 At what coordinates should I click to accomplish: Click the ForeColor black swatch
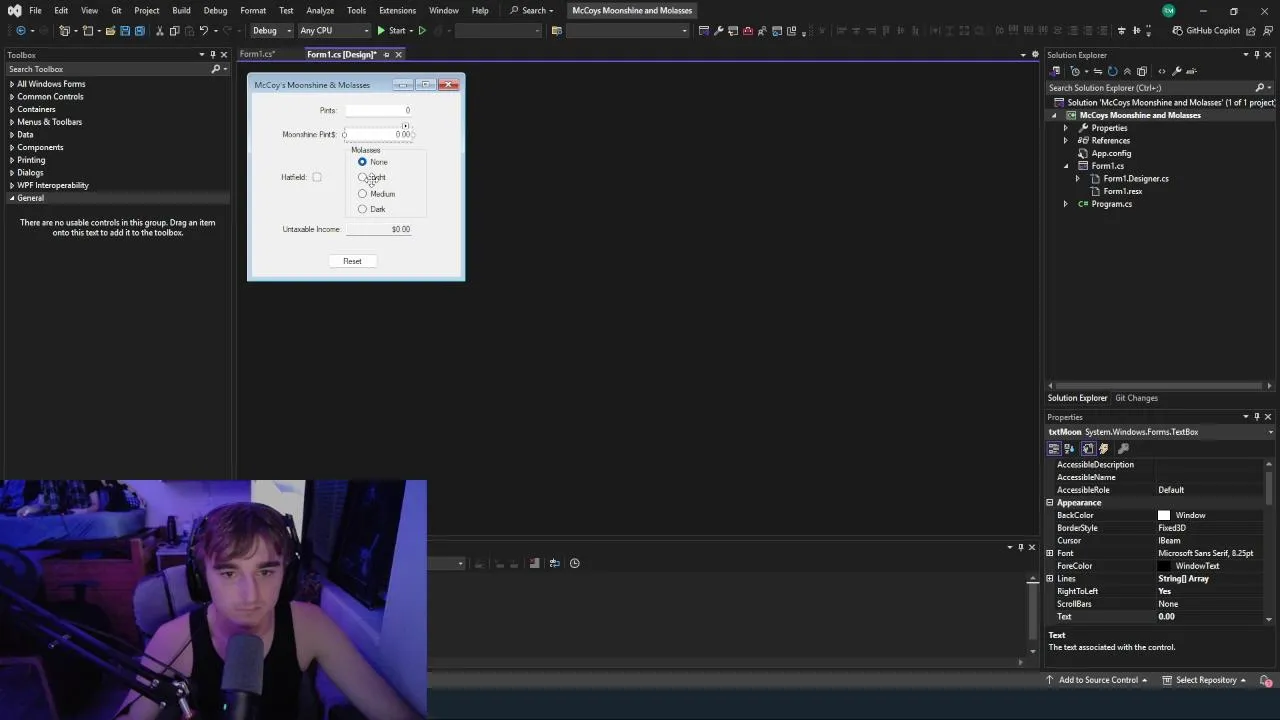coord(1164,566)
